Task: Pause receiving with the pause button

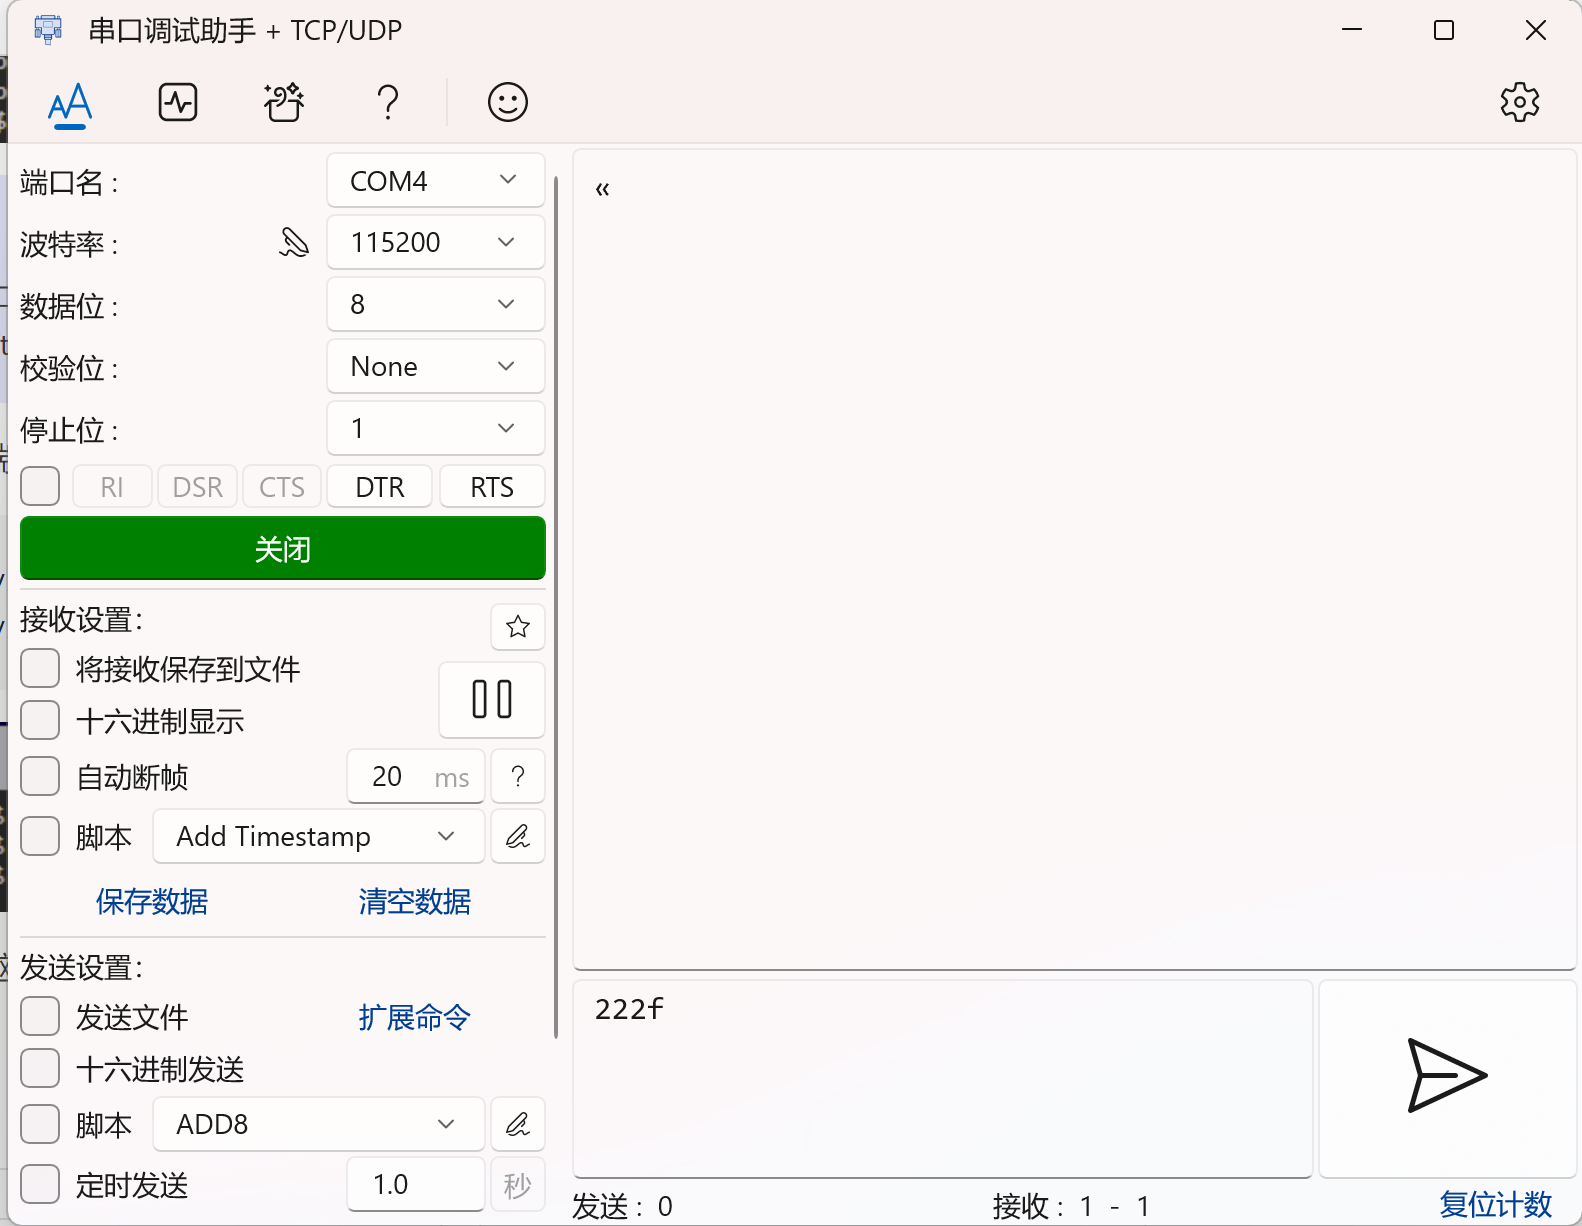Action: [492, 699]
